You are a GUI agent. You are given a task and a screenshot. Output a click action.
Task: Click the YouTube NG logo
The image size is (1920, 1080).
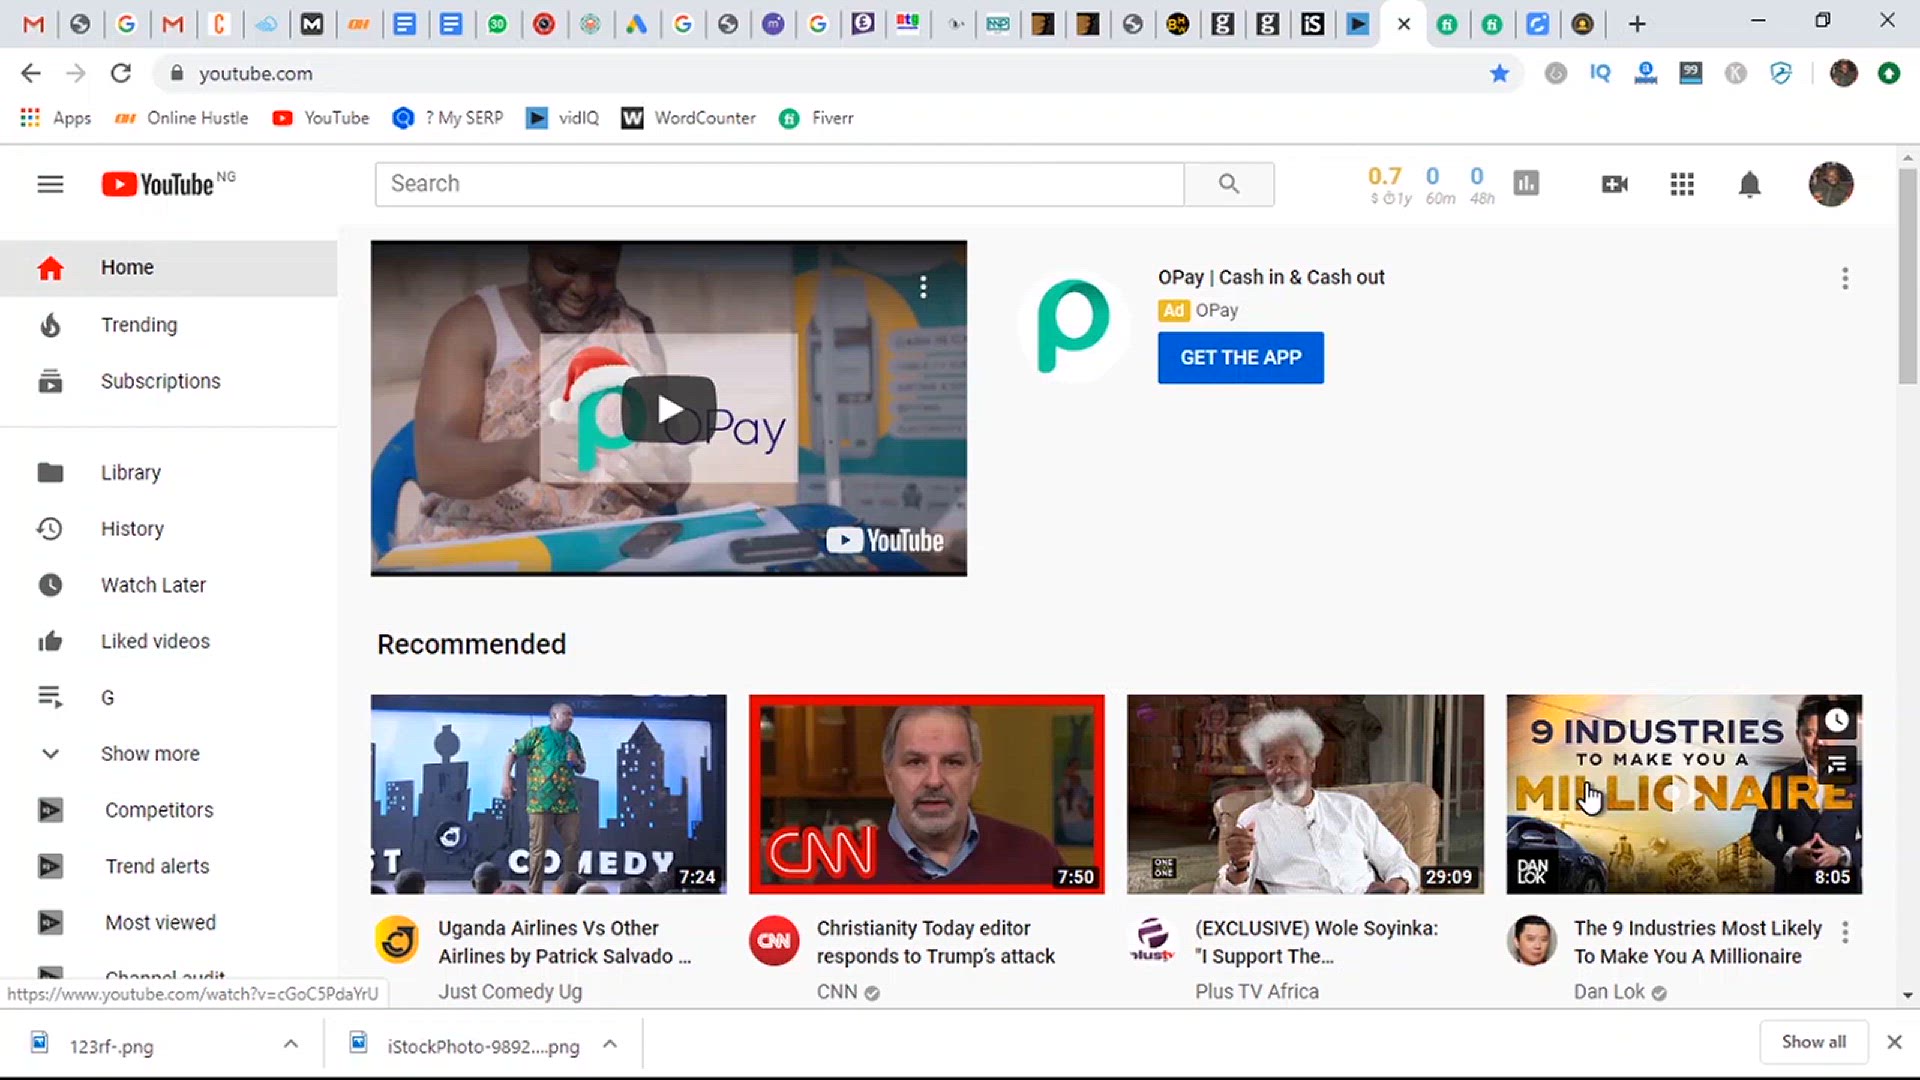click(x=168, y=184)
